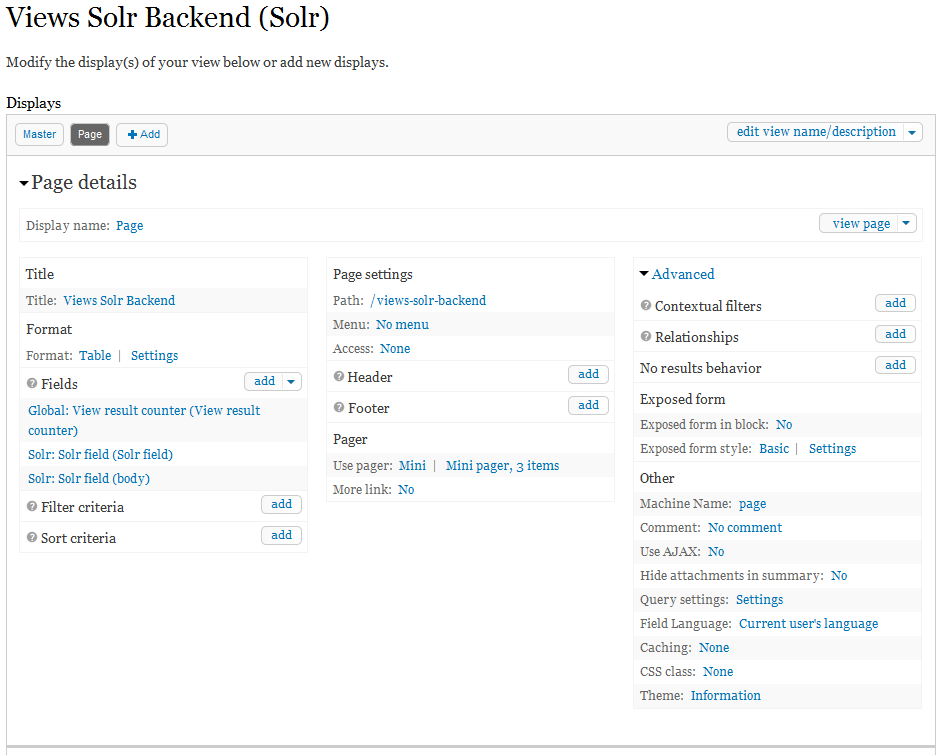Image resolution: width=942 pixels, height=755 pixels.
Task: Click the help icon next to Relationships
Action: click(648, 337)
